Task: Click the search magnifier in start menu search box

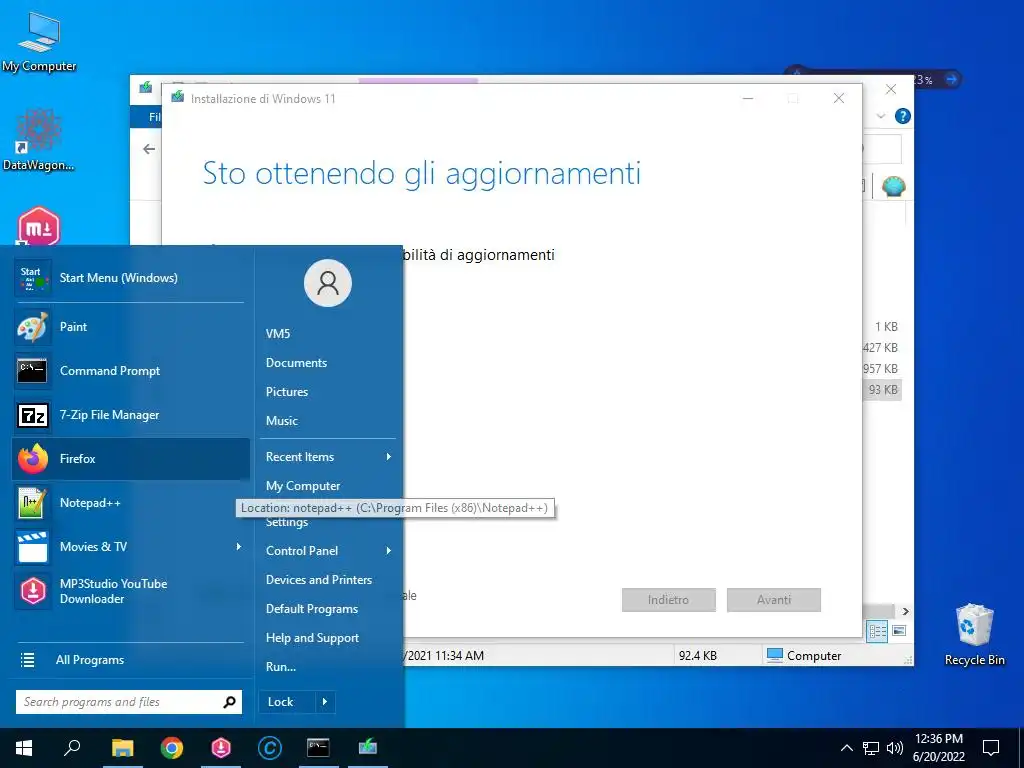Action: (x=229, y=702)
